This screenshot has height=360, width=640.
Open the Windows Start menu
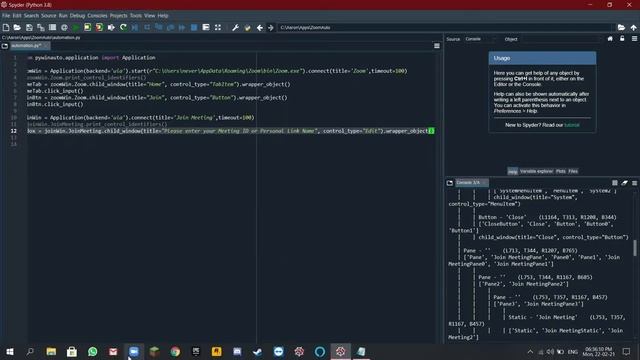coord(10,351)
